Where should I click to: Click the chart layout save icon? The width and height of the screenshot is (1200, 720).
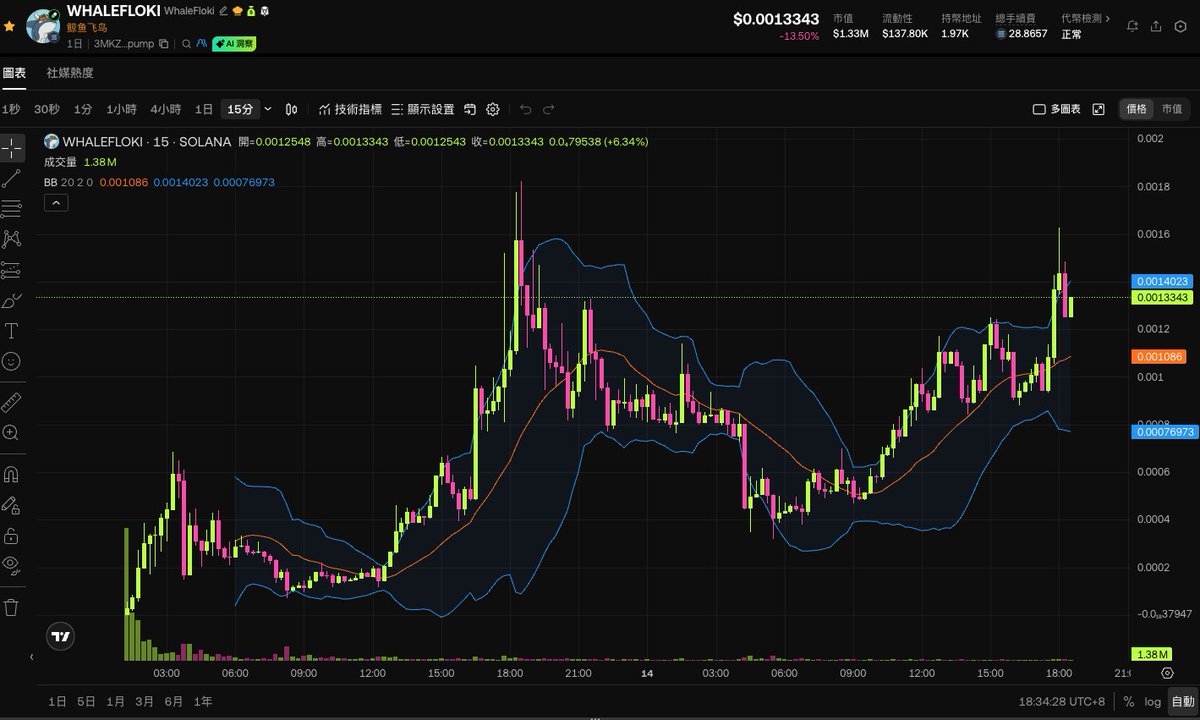point(471,109)
